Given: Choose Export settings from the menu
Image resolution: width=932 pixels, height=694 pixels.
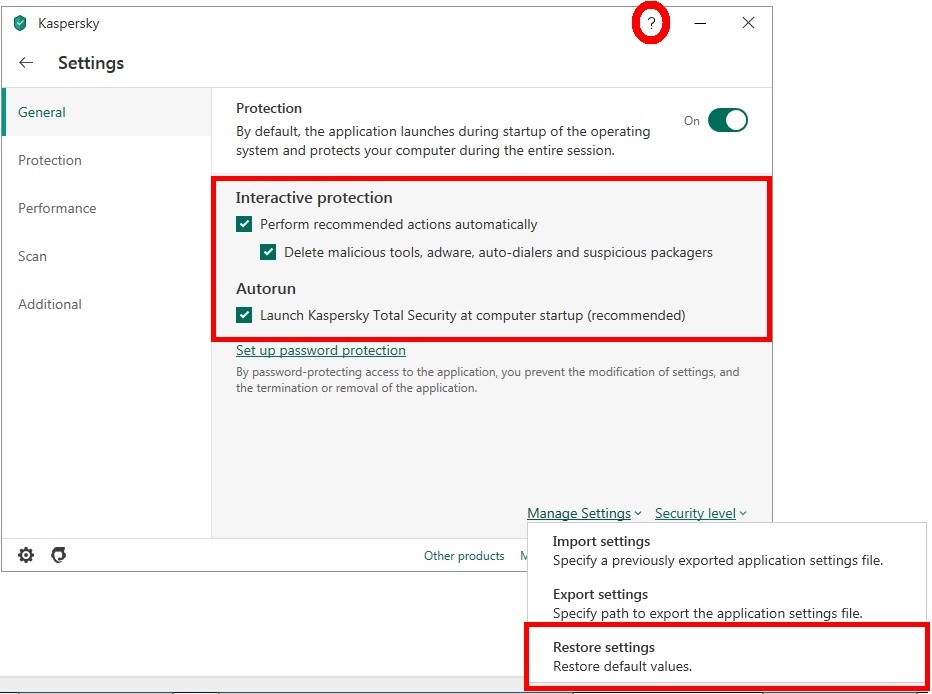Looking at the screenshot, I should (x=726, y=603).
